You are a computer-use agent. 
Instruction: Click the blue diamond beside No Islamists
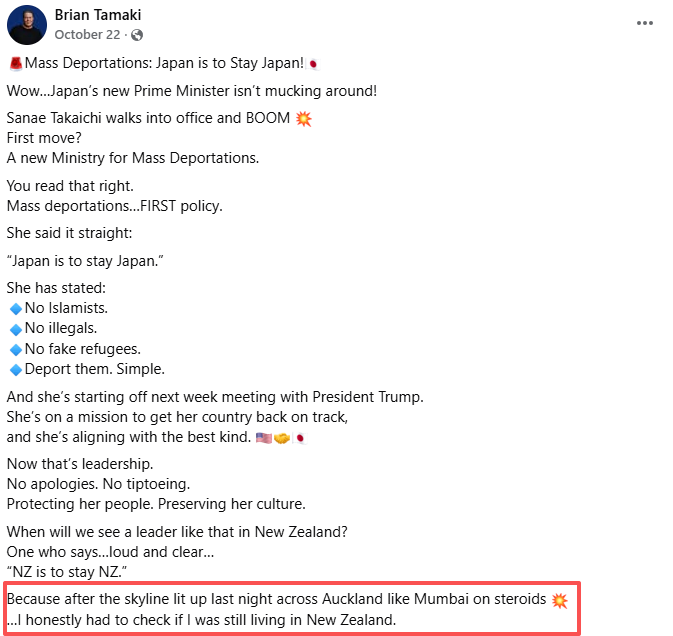coord(15,308)
